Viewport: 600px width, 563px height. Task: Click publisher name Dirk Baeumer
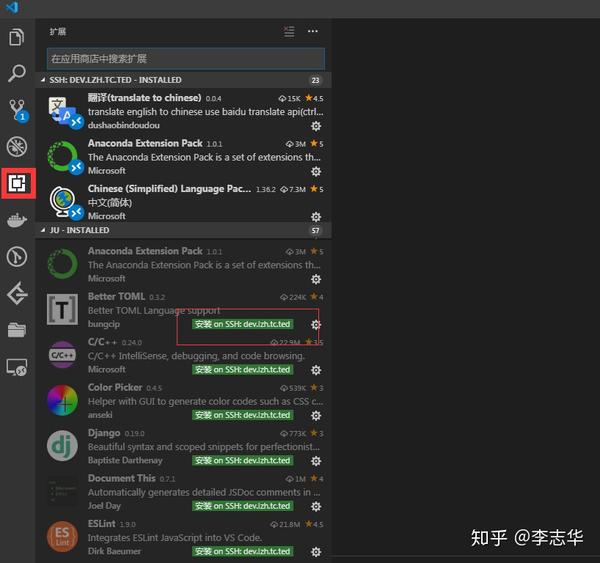114,551
